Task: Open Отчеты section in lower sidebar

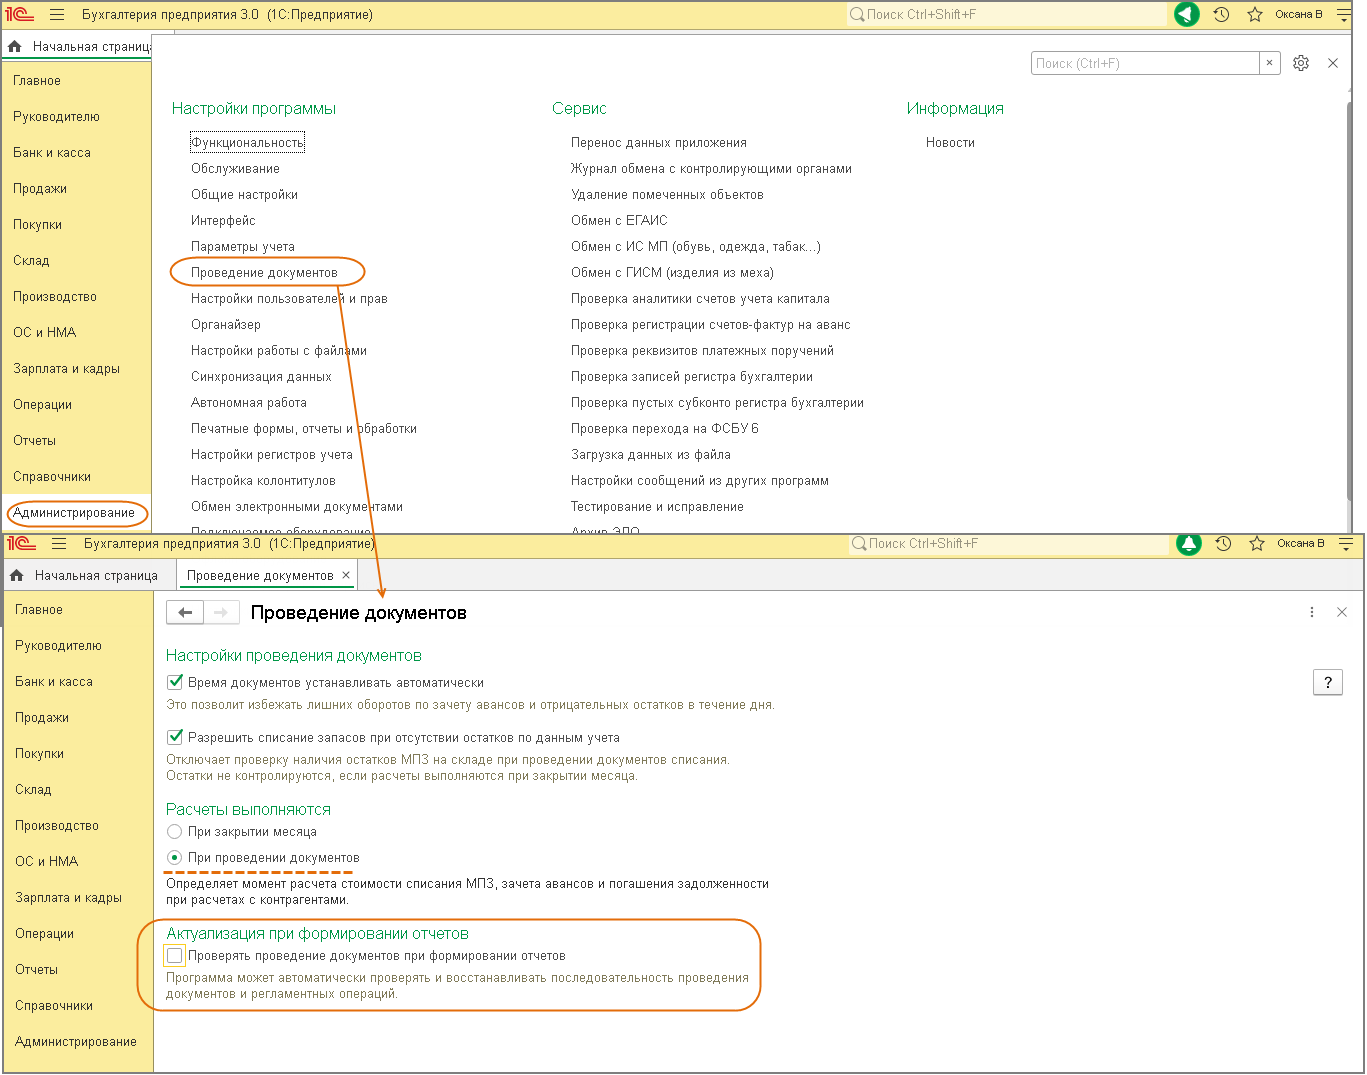Action: (36, 970)
